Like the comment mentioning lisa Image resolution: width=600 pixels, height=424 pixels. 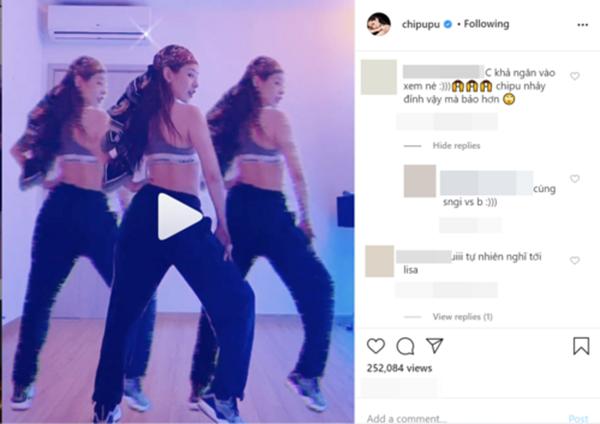[575, 261]
